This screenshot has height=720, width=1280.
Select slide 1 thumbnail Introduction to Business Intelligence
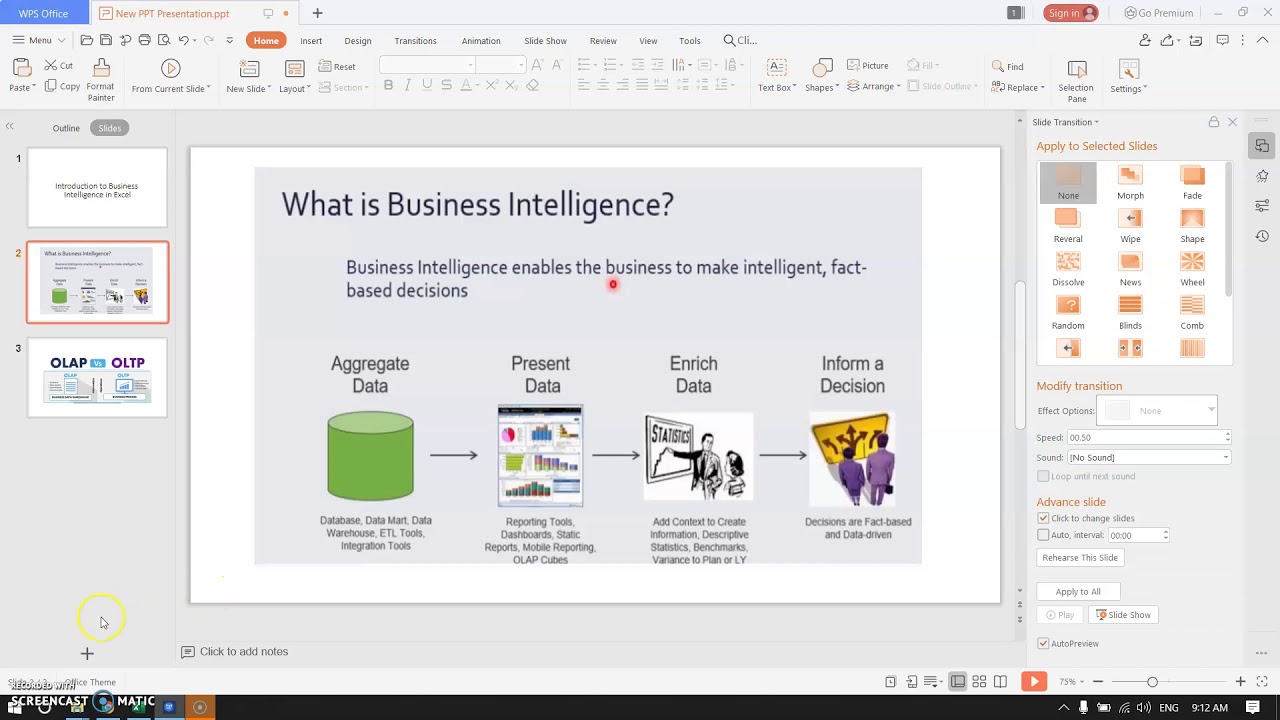point(97,188)
